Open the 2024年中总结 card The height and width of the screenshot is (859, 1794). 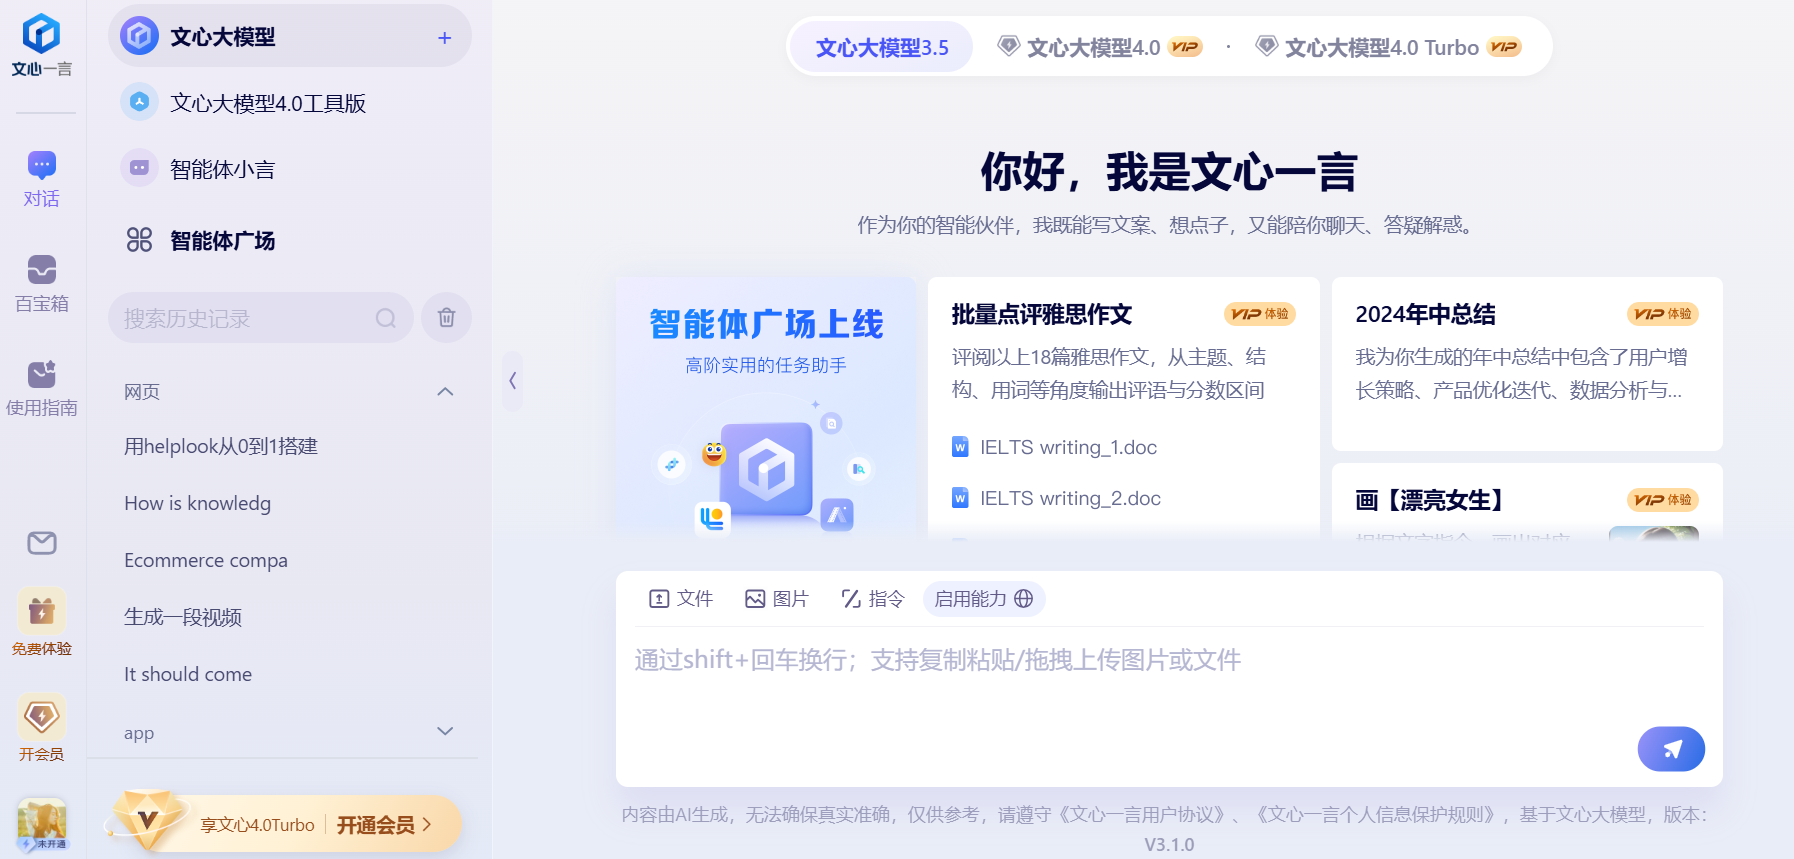(x=1527, y=363)
